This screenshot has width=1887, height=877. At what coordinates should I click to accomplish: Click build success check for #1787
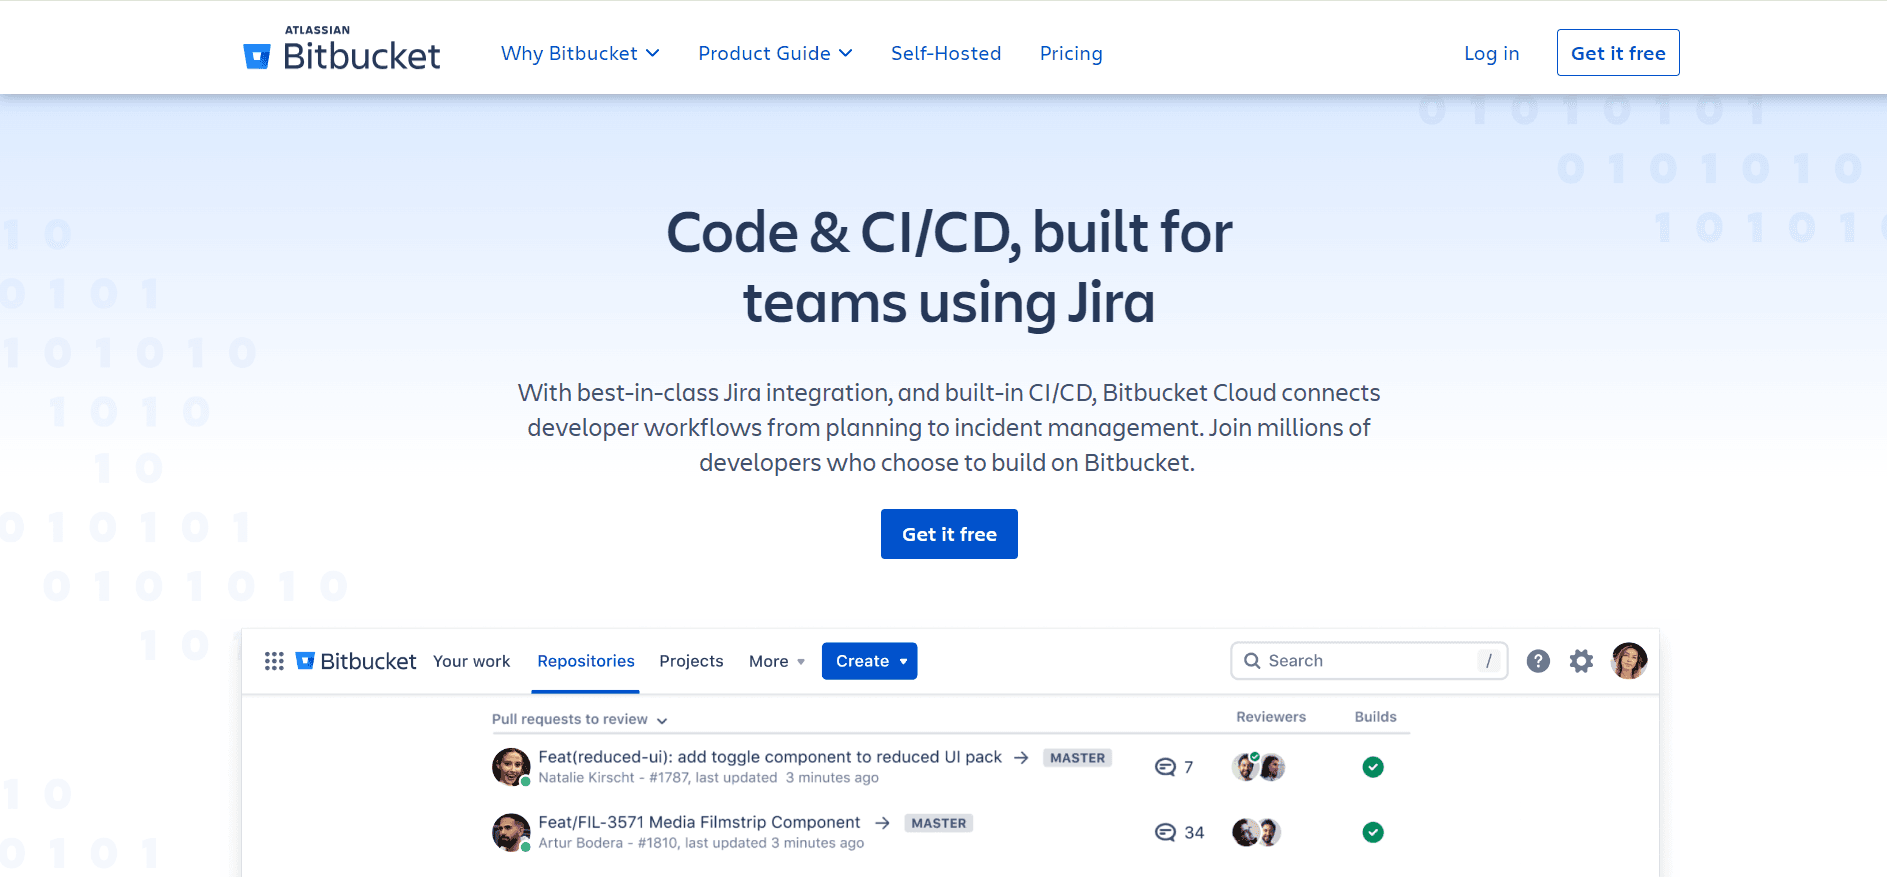1373,767
